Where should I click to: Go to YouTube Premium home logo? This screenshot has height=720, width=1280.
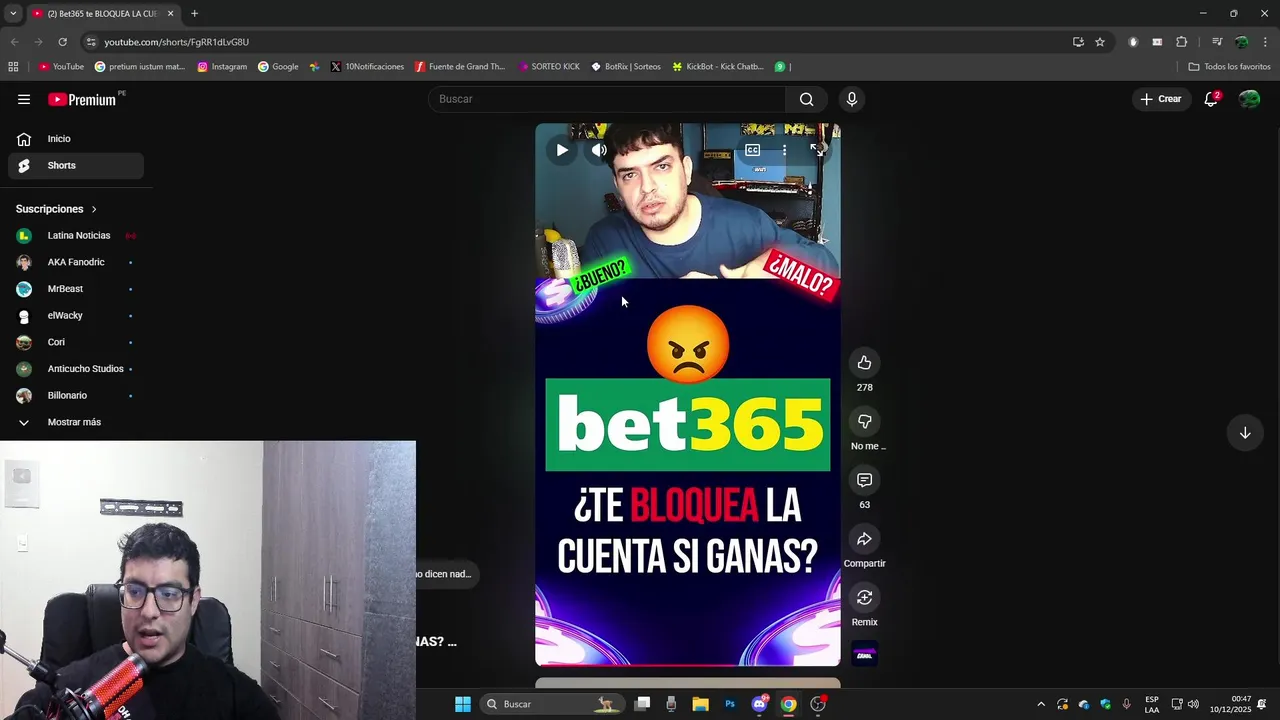pos(82,99)
